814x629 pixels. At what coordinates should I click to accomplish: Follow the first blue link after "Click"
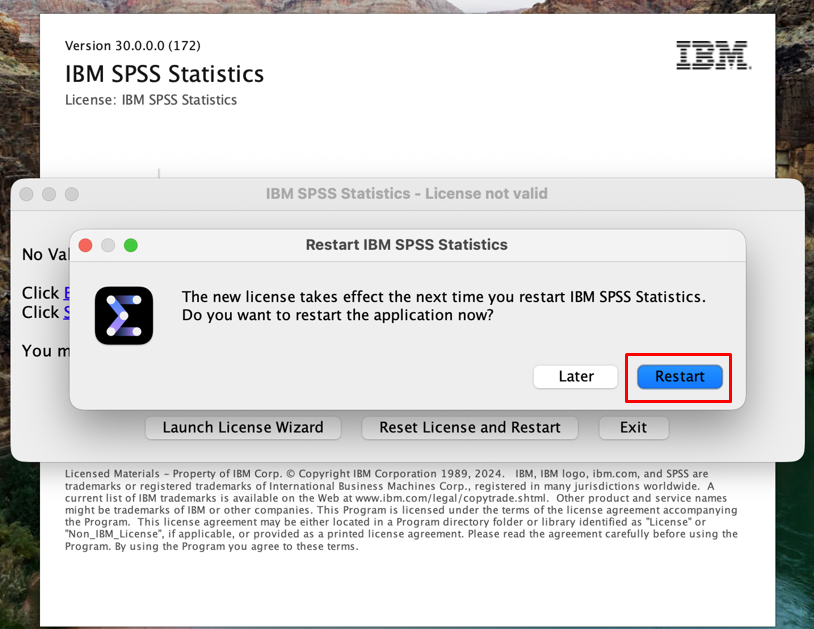(x=66, y=293)
